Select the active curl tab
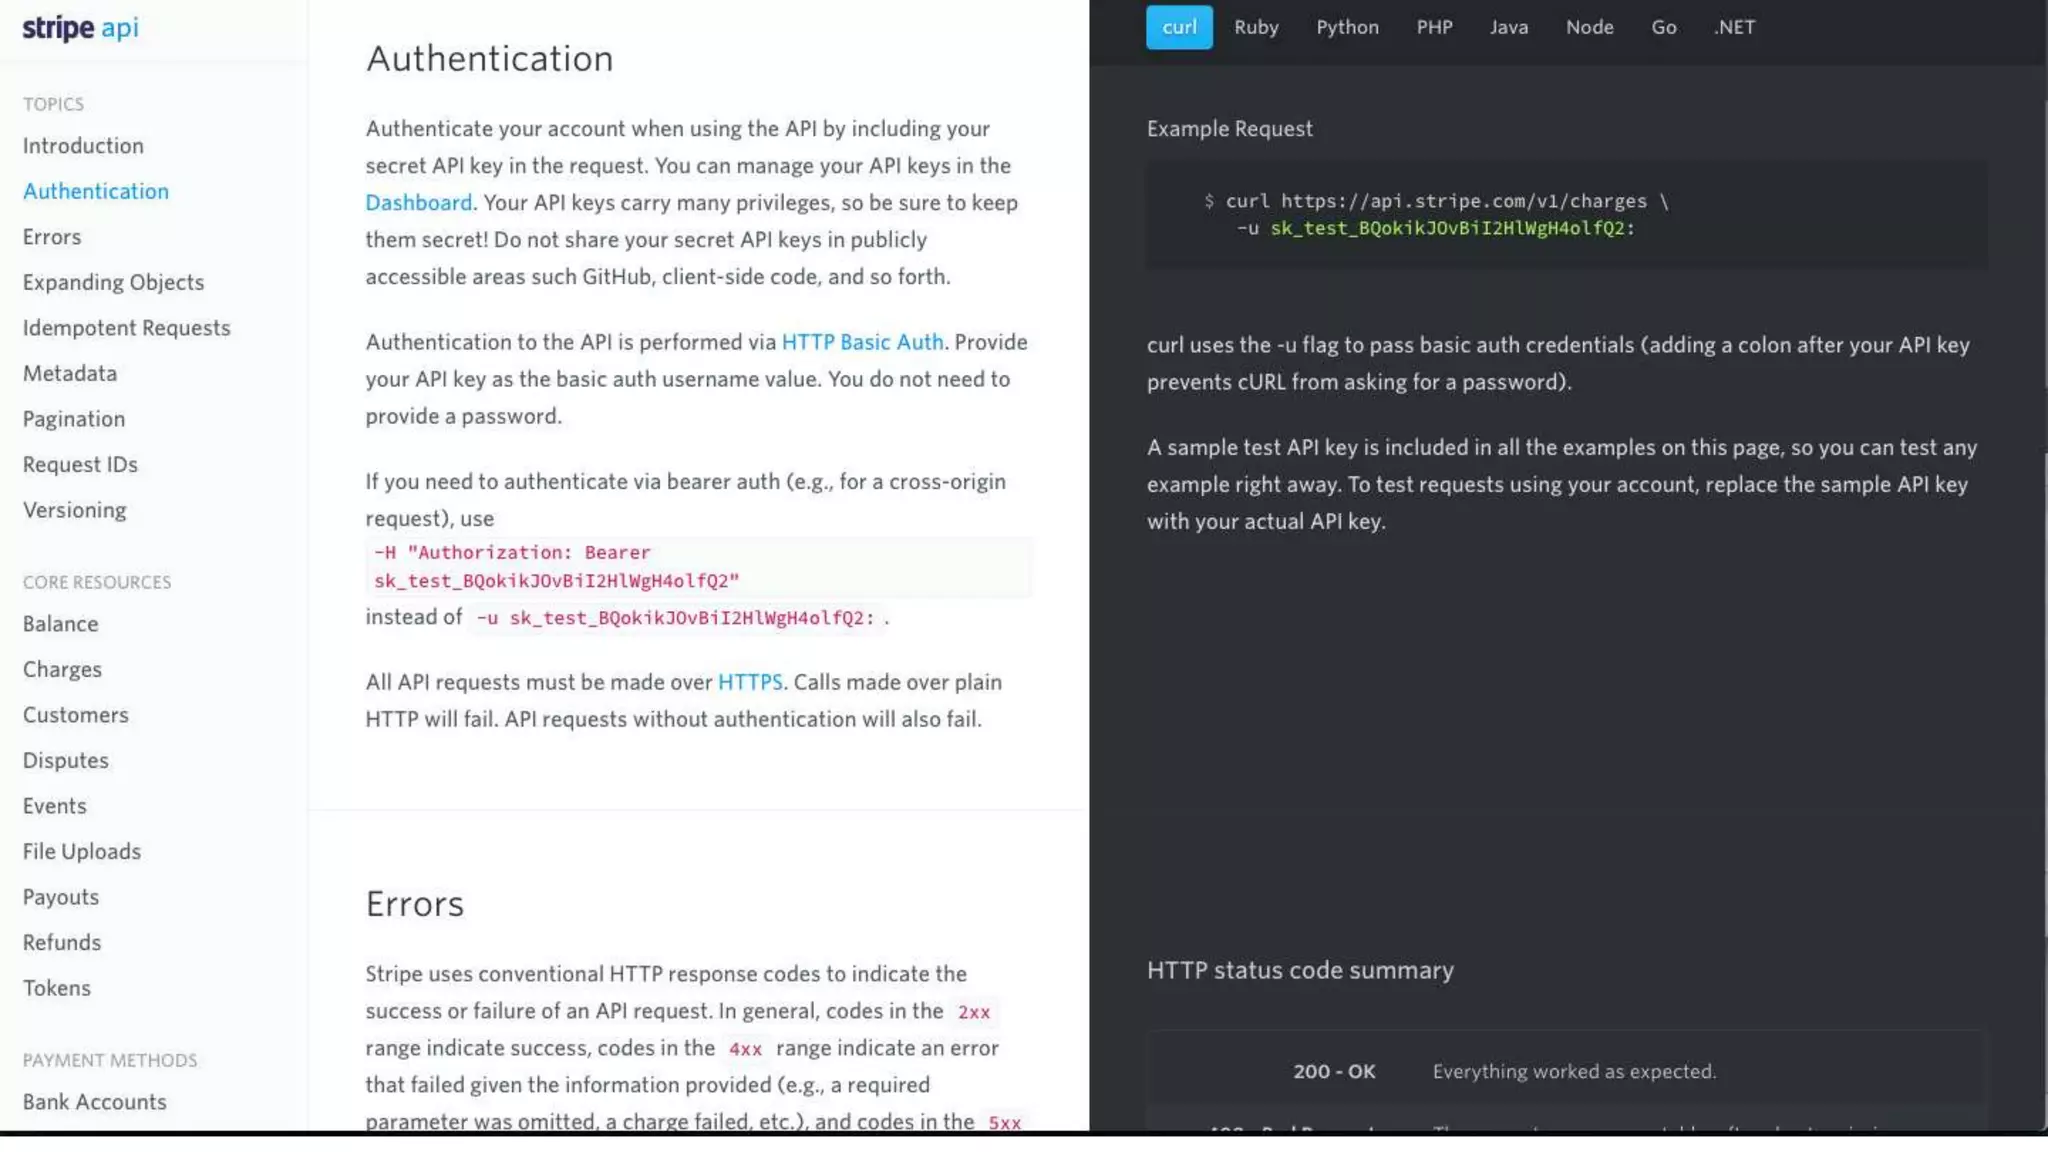Image resolution: width=2048 pixels, height=1152 pixels. [1179, 27]
